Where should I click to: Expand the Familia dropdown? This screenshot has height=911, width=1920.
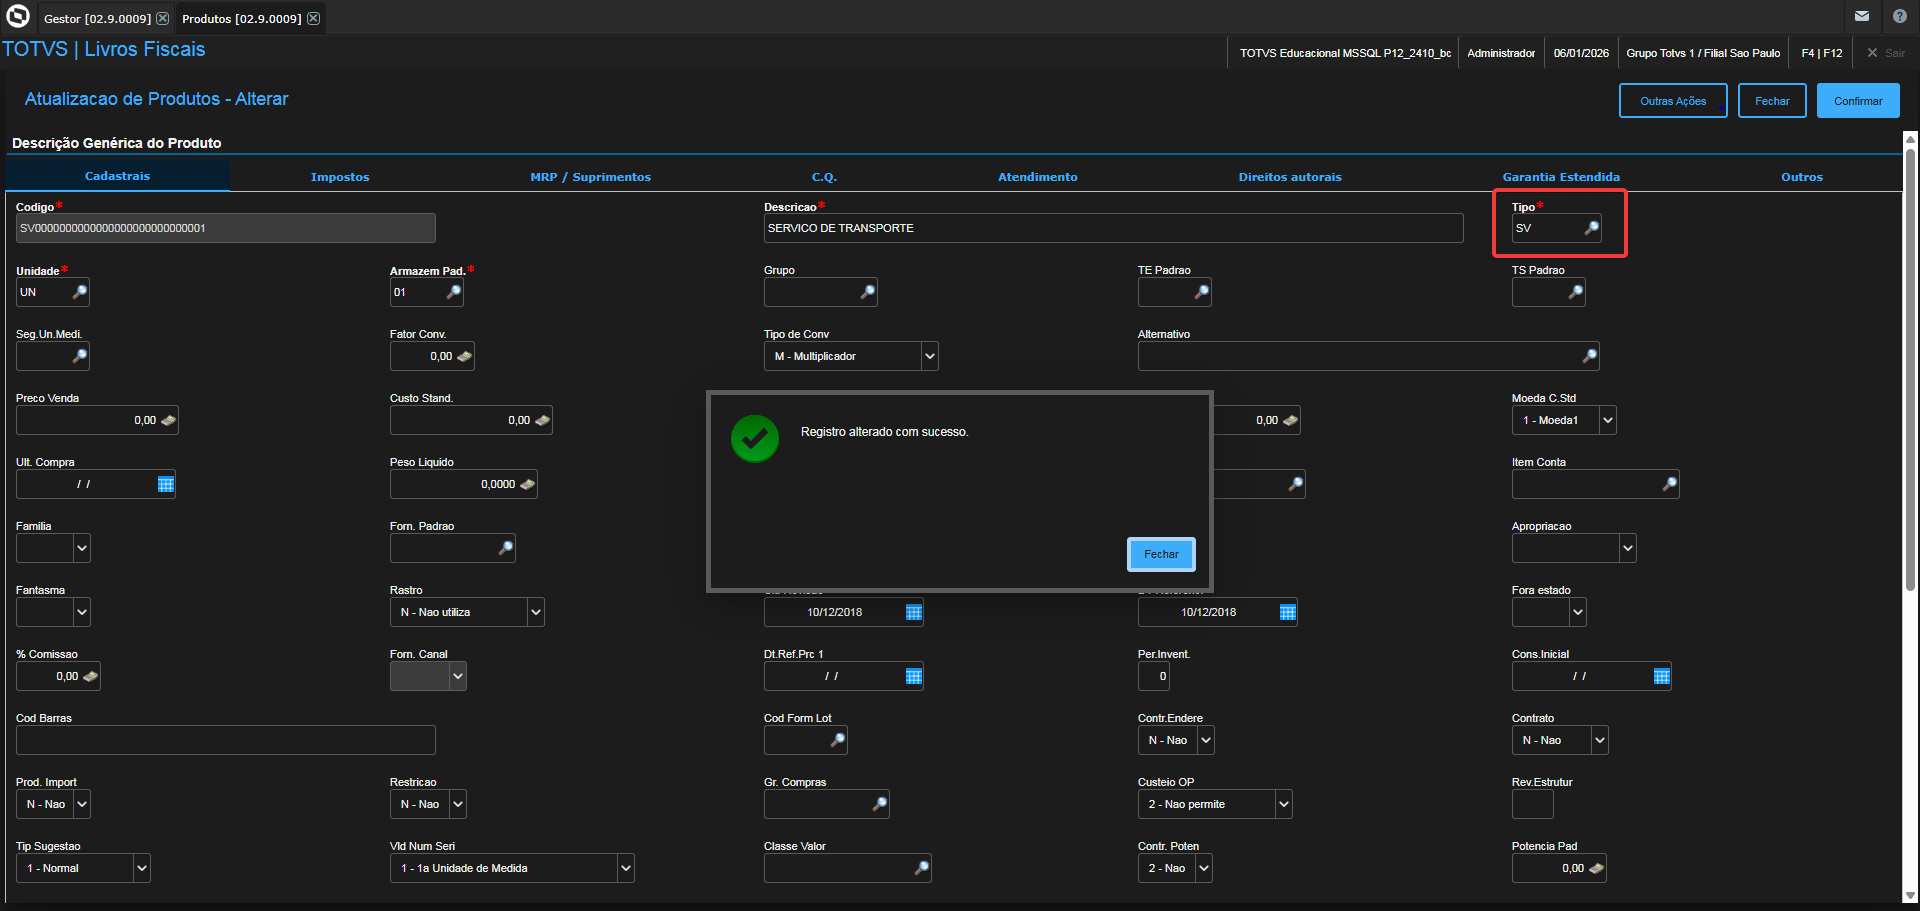coord(82,548)
